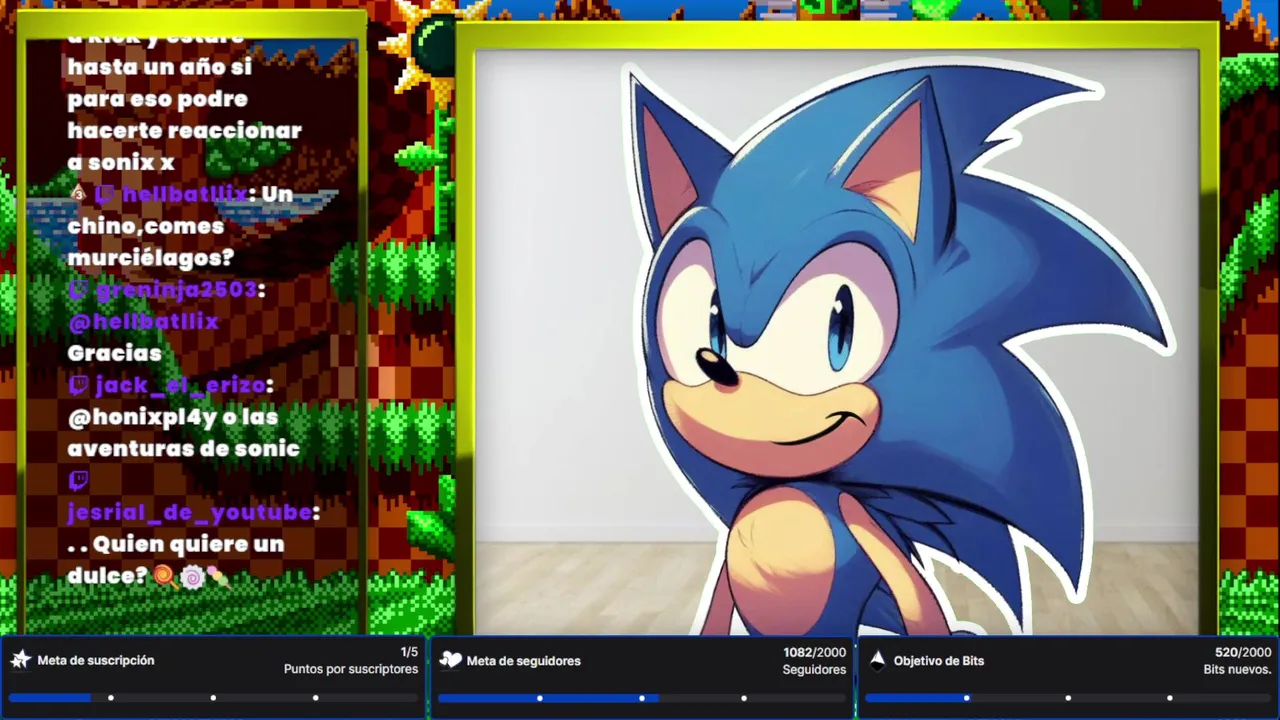Click the 'Objetivo de Bits' label

point(939,660)
